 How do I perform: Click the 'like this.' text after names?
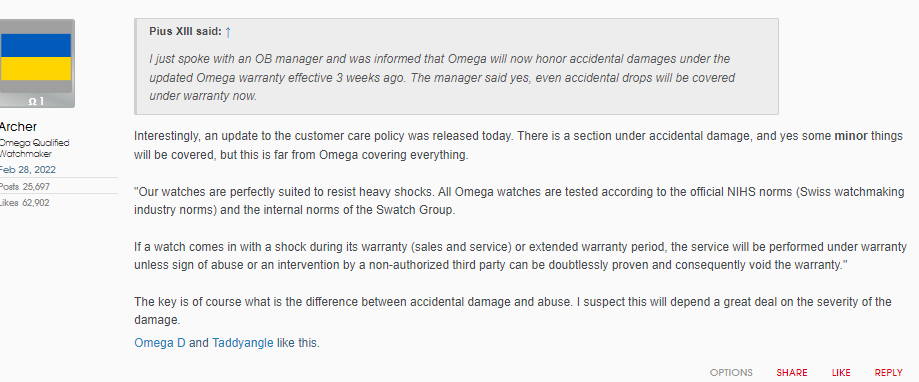click(298, 343)
